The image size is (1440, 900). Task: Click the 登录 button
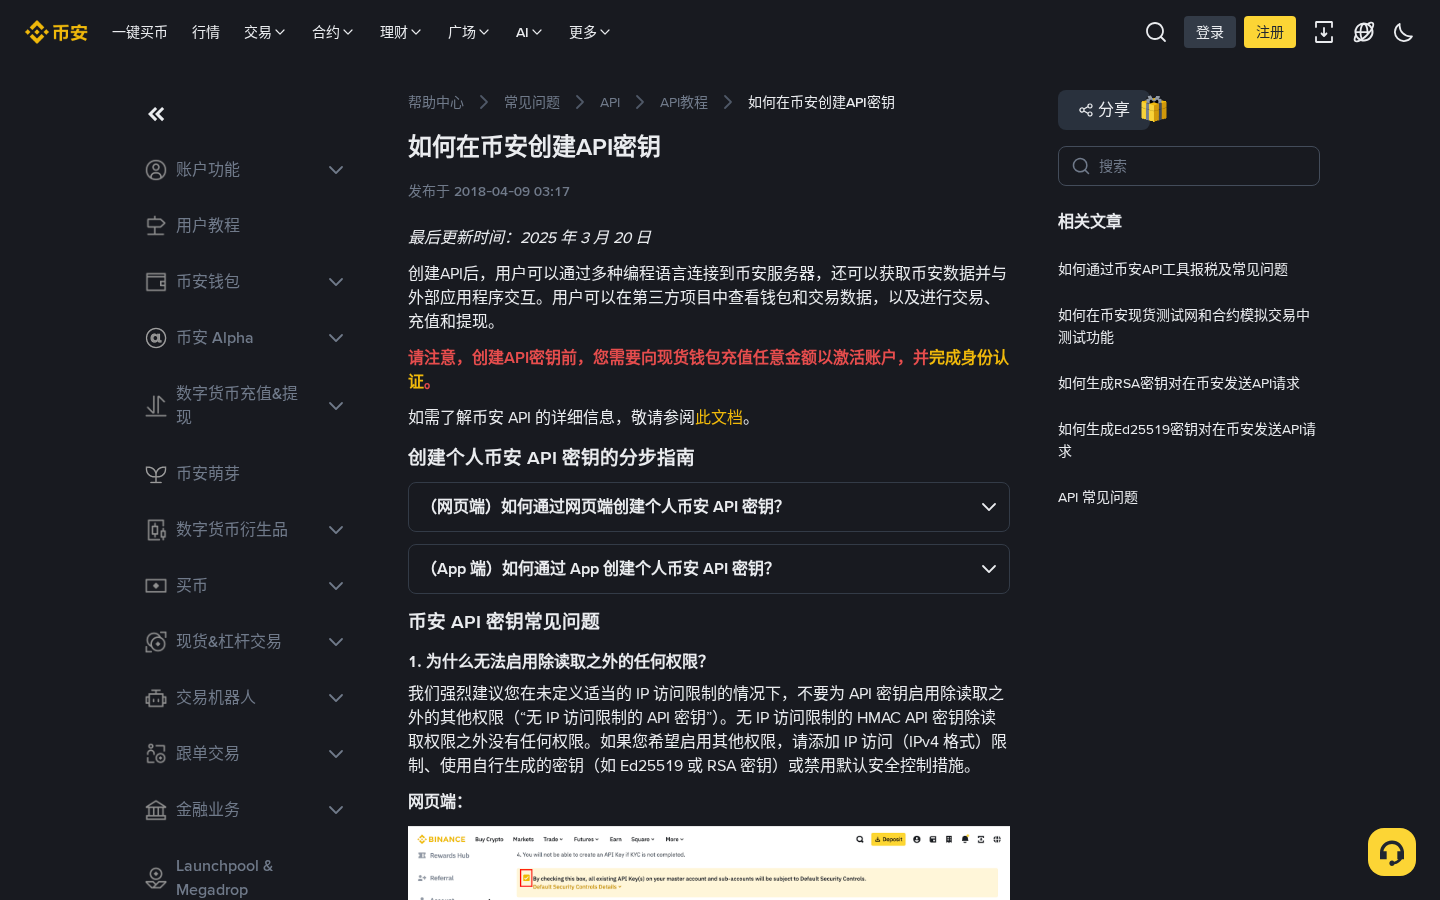coord(1210,32)
